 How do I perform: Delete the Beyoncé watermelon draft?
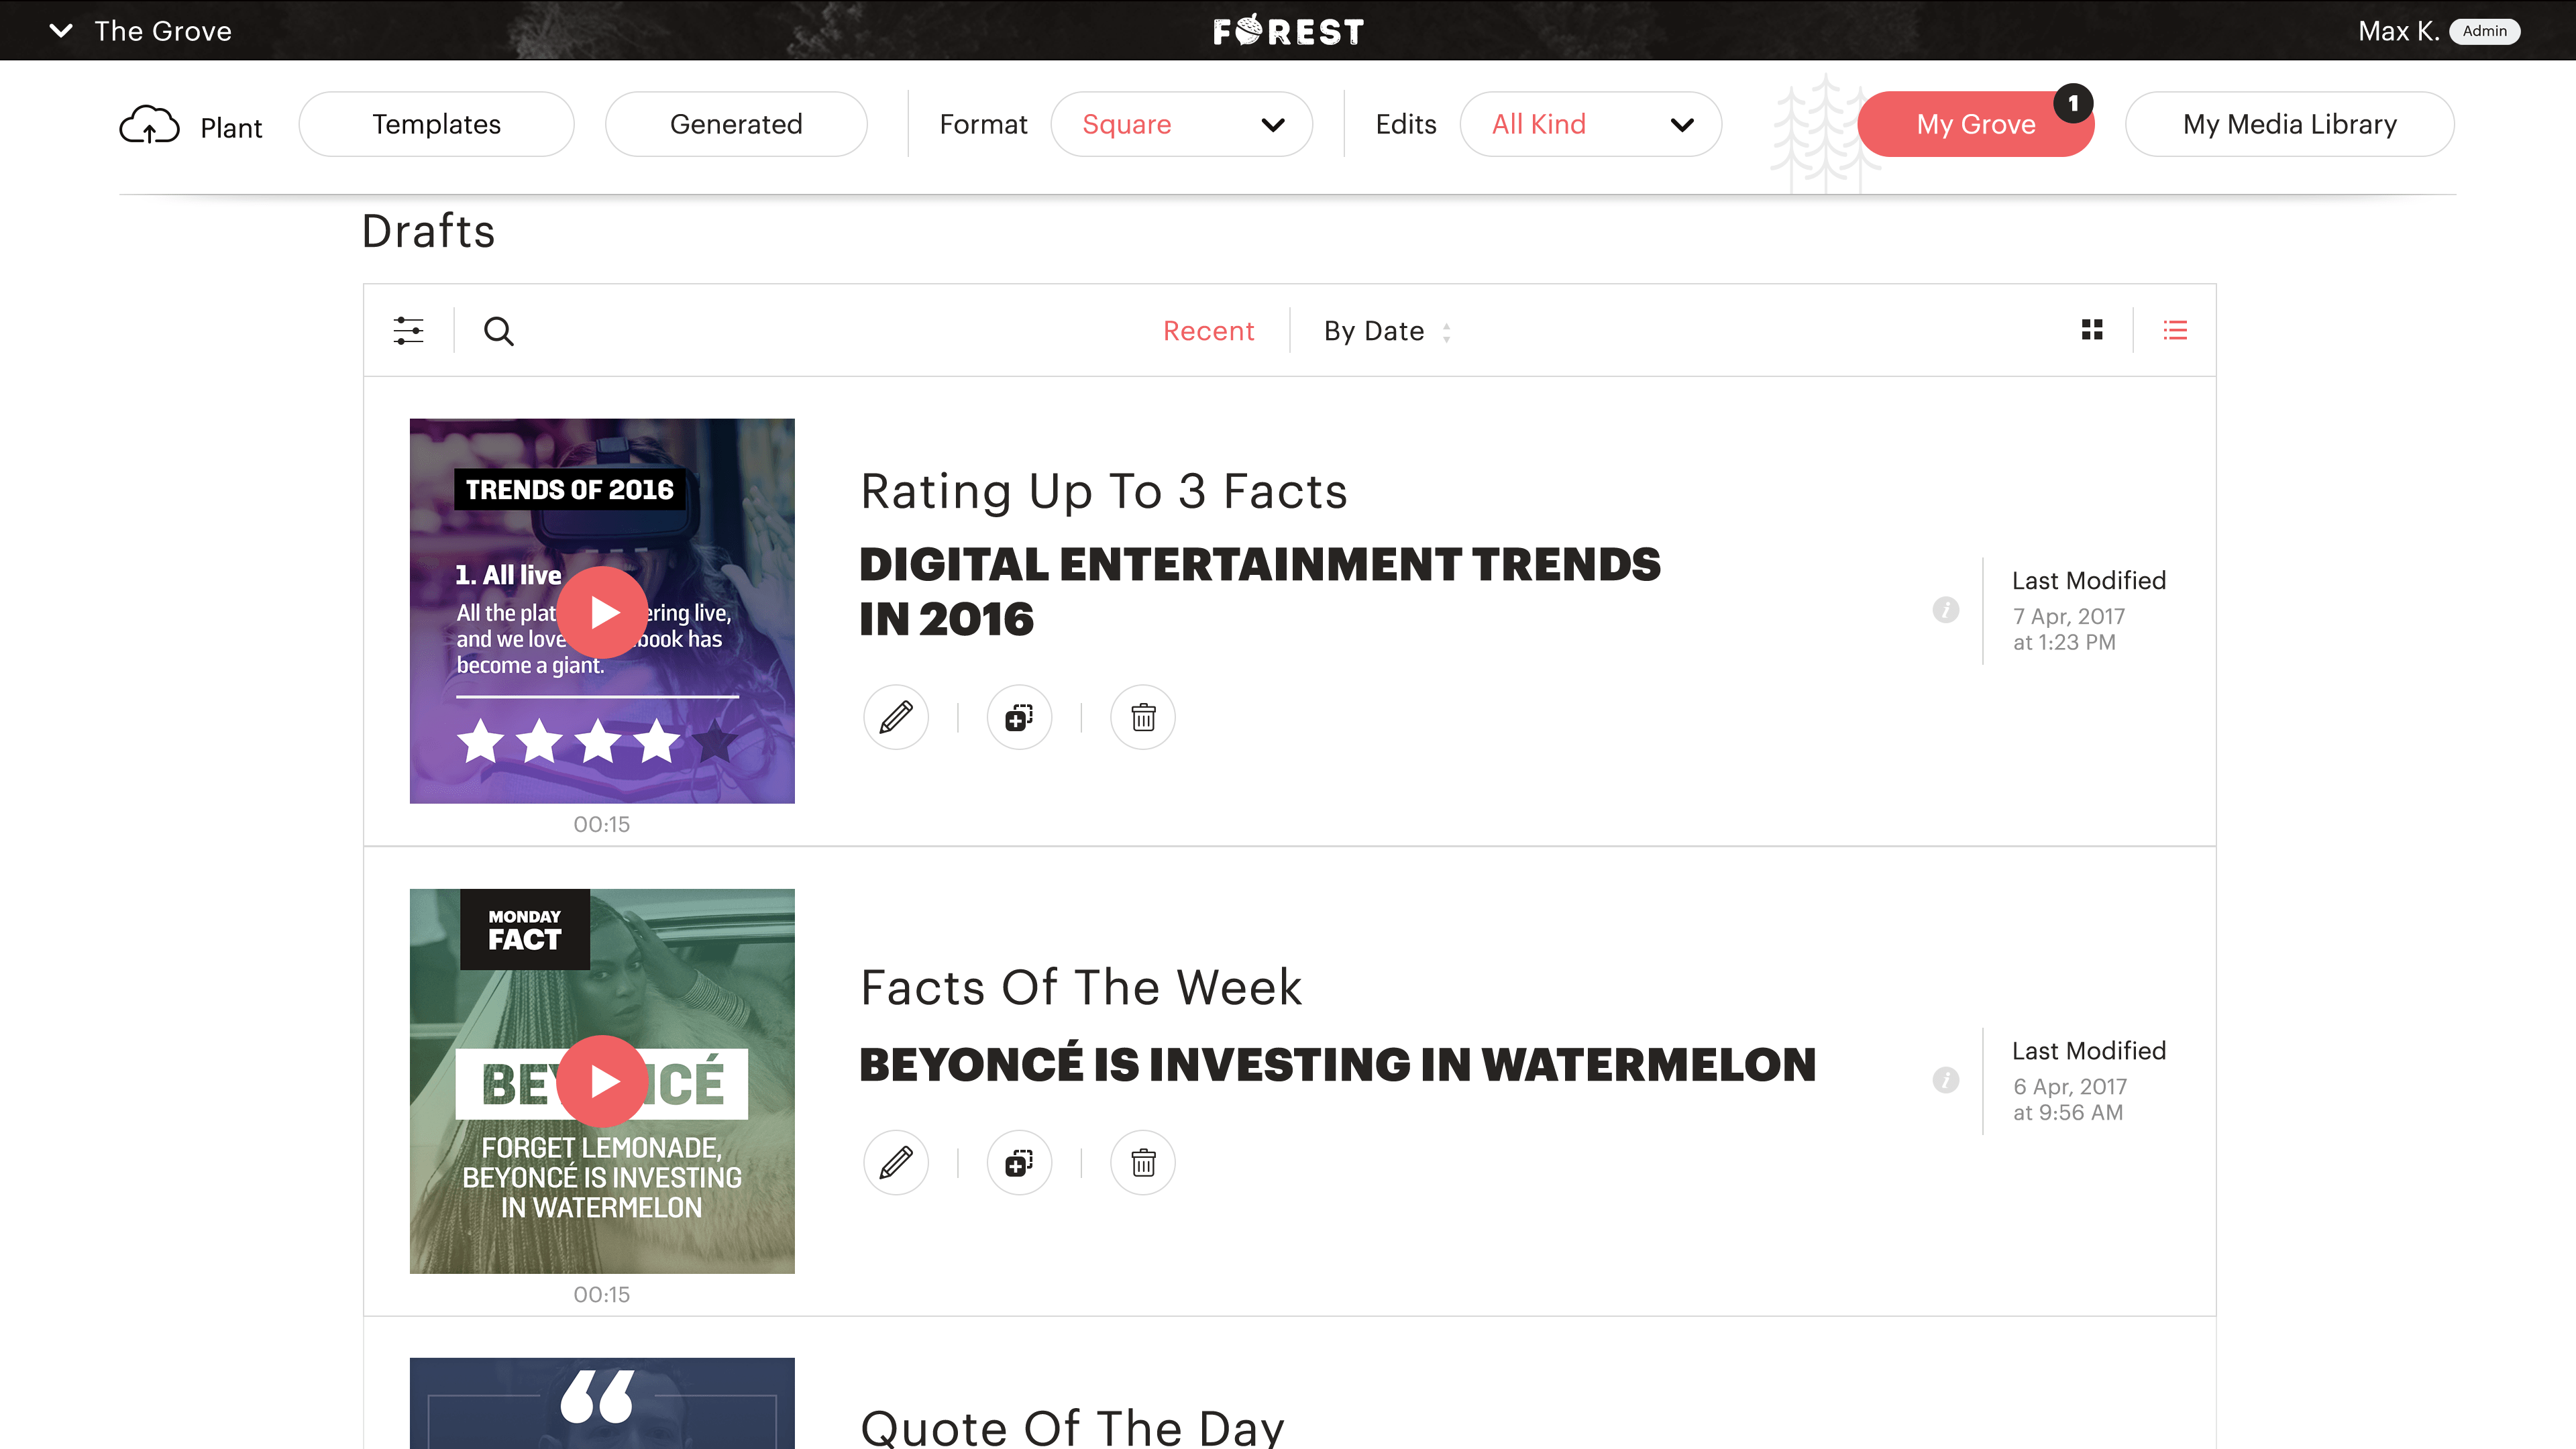1143,1163
